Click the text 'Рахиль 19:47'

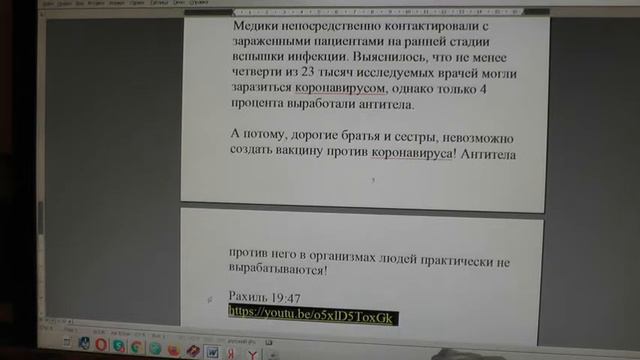264,297
